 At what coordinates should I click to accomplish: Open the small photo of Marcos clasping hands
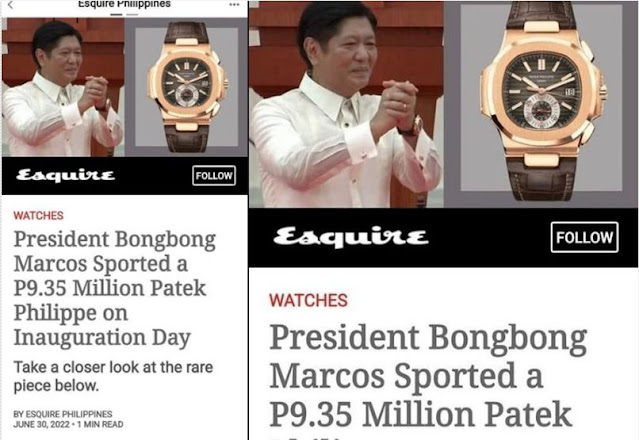(x=63, y=87)
